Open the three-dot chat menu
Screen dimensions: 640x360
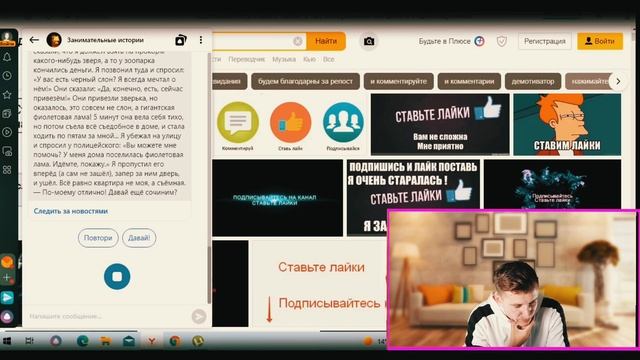coord(201,40)
